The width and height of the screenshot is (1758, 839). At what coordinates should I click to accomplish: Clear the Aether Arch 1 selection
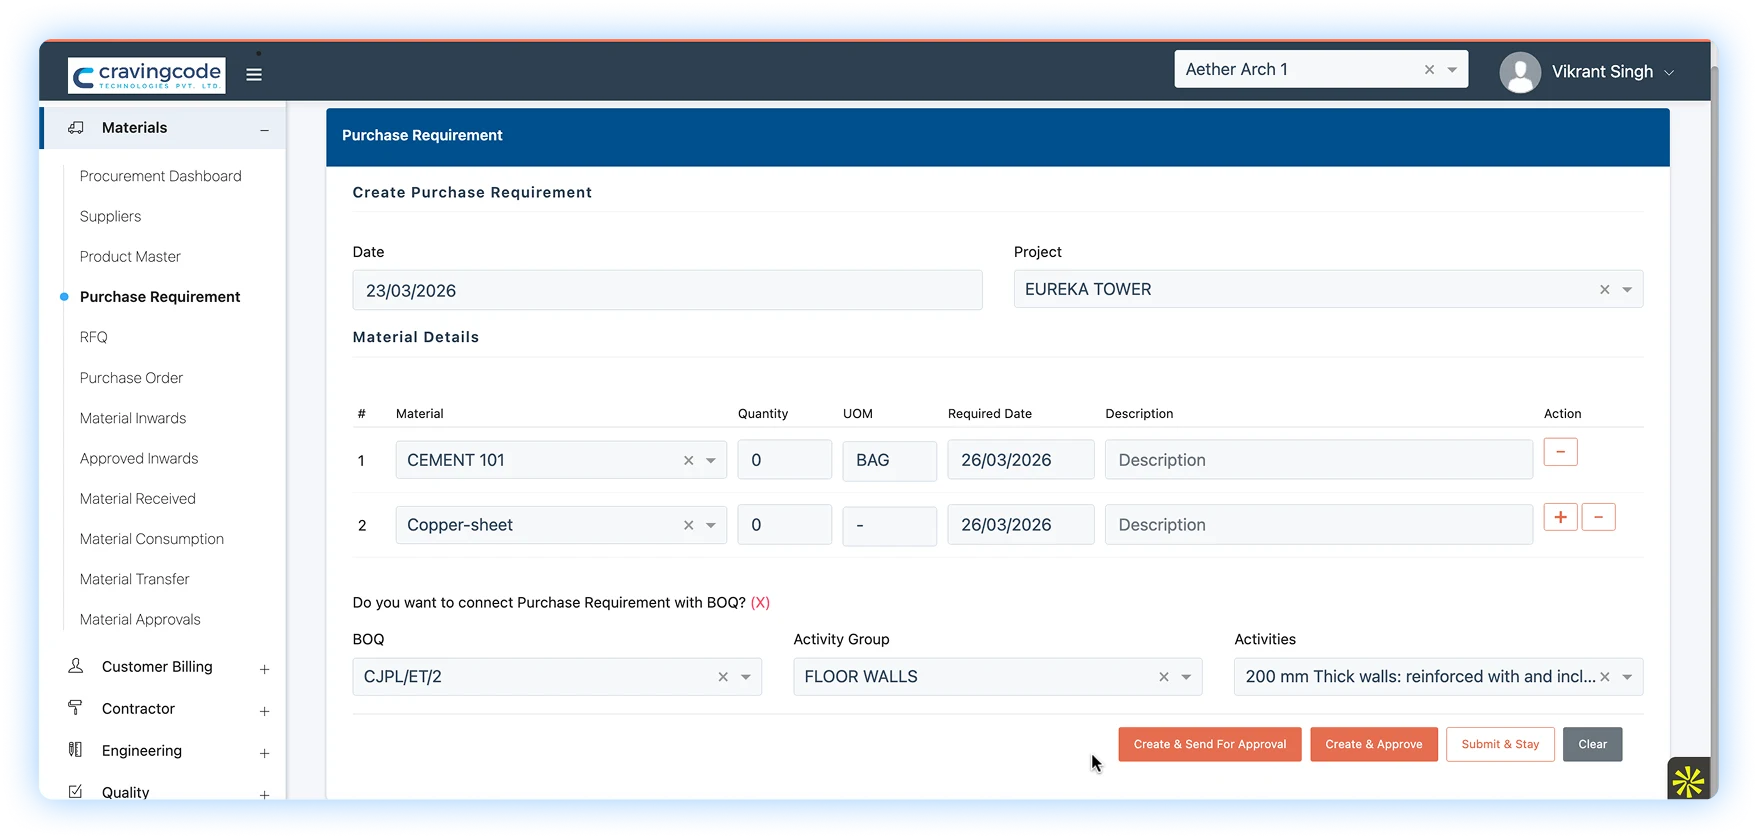click(x=1429, y=69)
